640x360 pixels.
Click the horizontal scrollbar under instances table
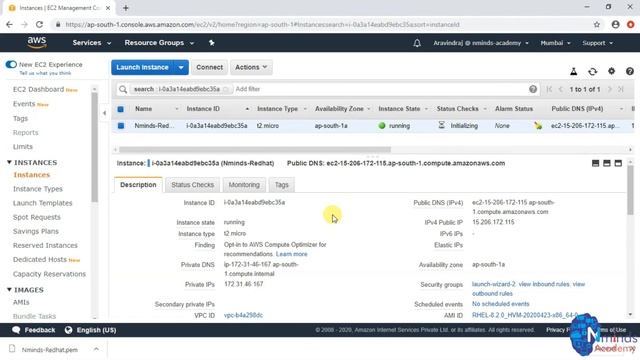[x=255, y=149]
